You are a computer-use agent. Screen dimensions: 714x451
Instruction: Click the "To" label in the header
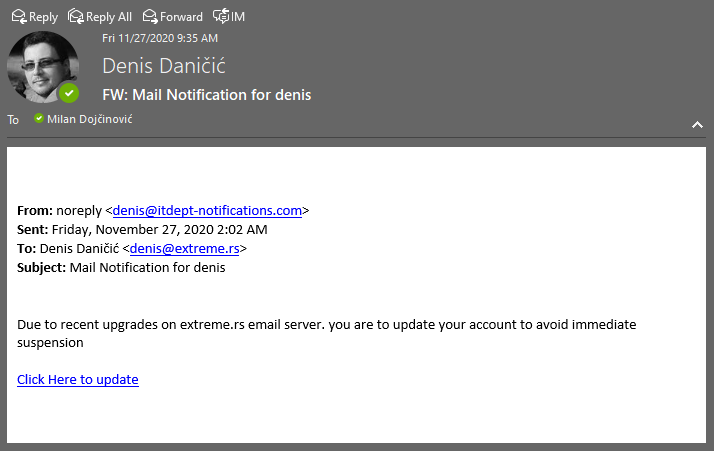[x=13, y=119]
